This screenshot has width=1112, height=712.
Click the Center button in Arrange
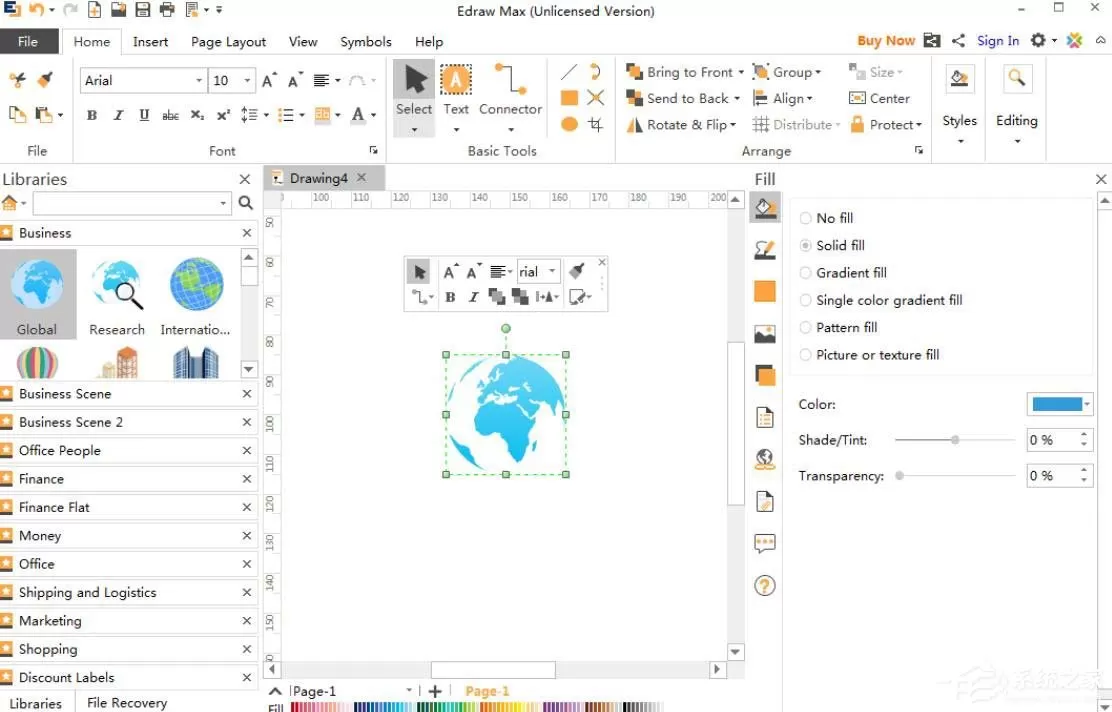pyautogui.click(x=879, y=99)
